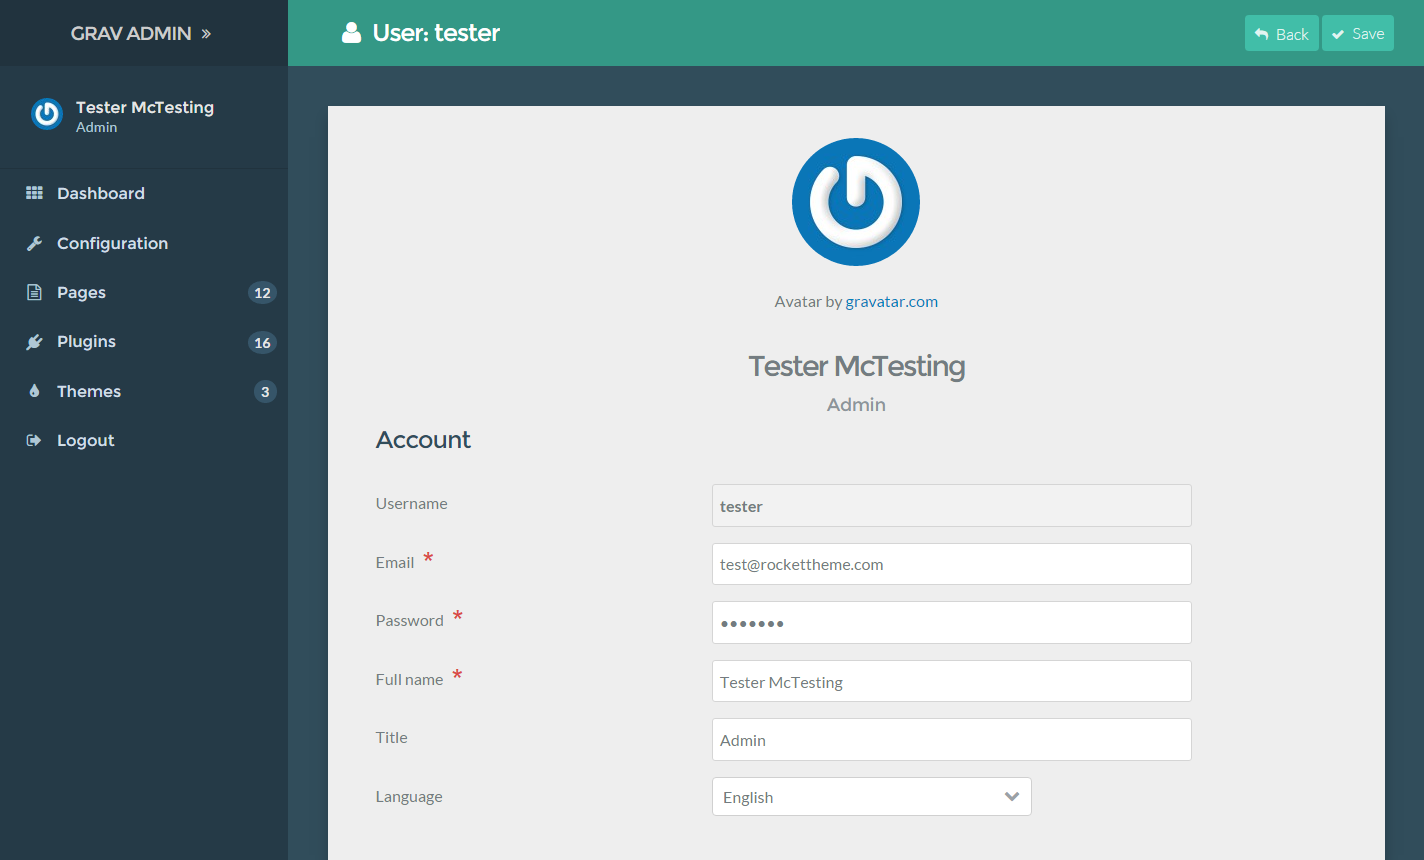Open Themes in the sidebar menu

(x=89, y=391)
